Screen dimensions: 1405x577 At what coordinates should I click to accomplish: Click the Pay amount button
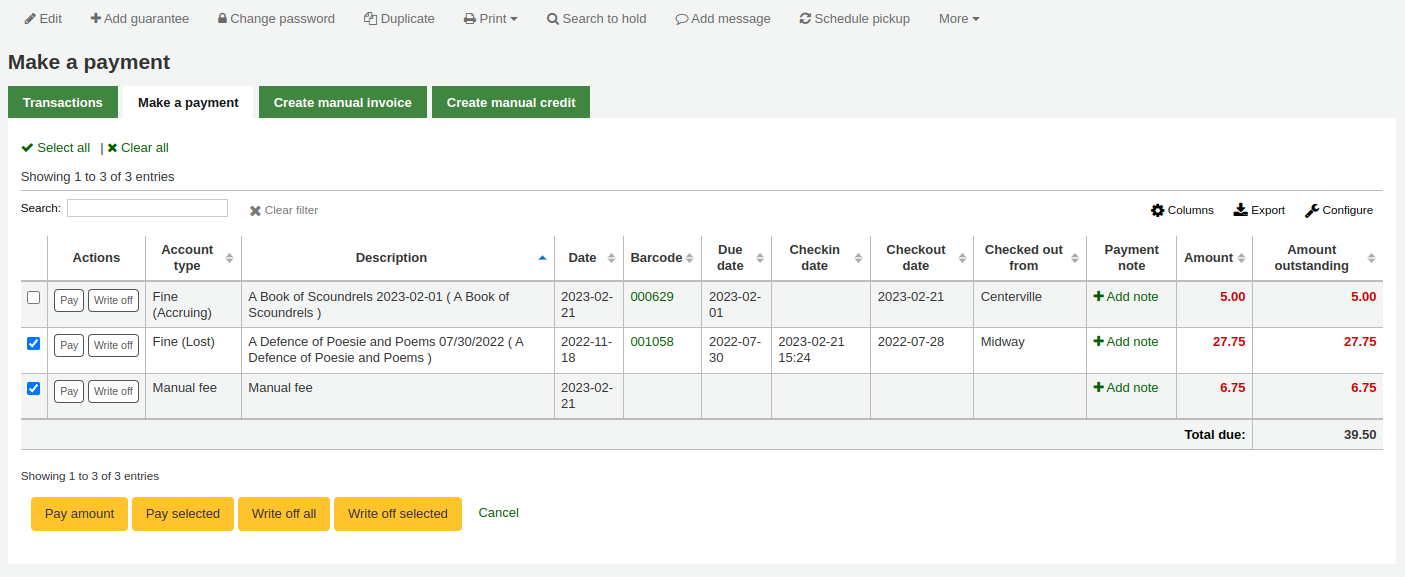coord(78,513)
